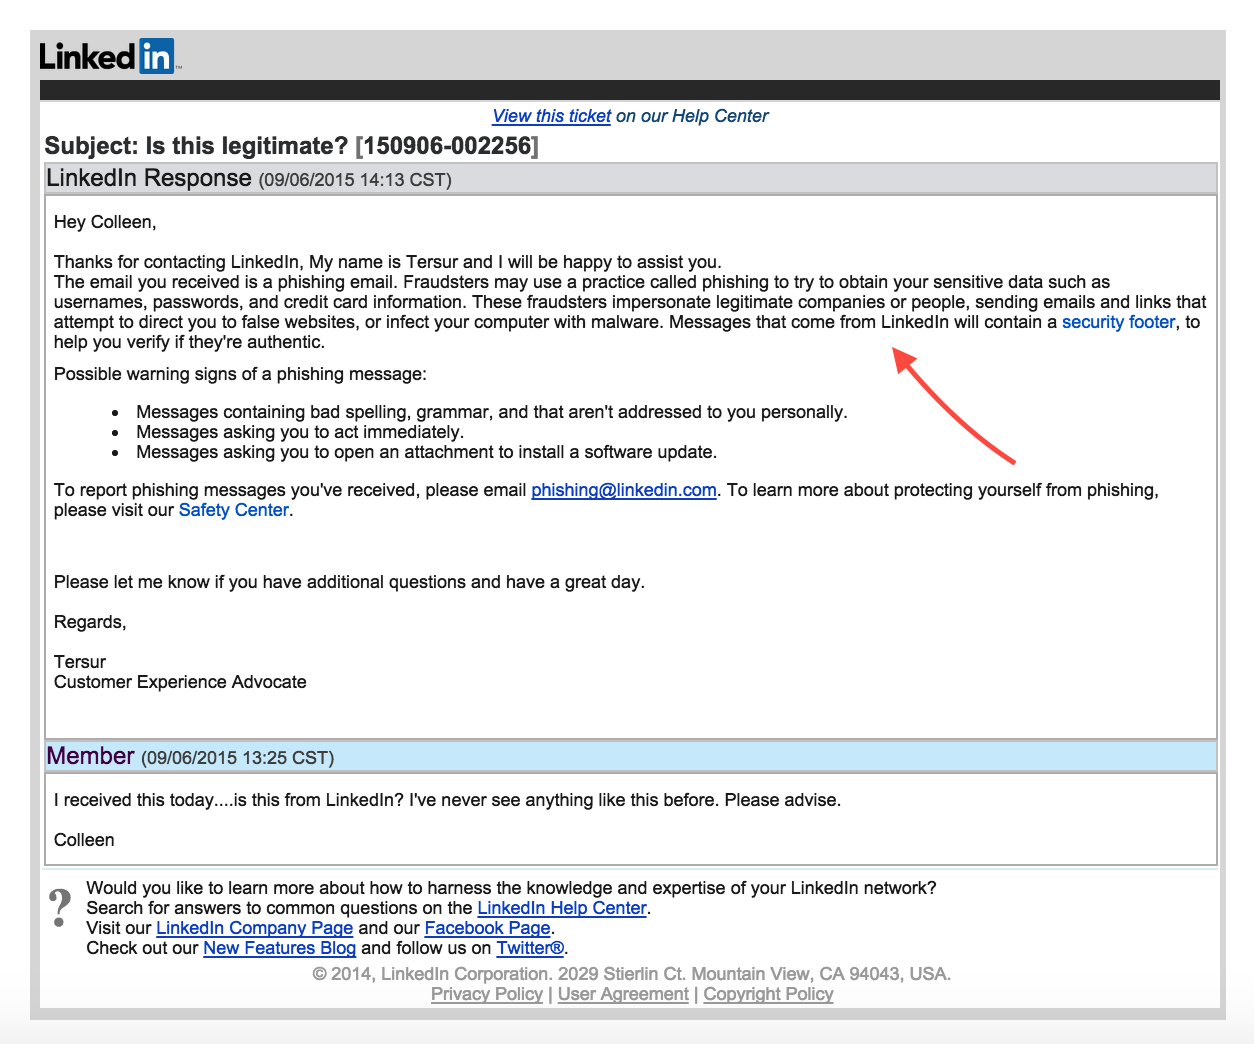This screenshot has width=1254, height=1044.
Task: Click the bullet 'Messages asking you to act immediately.'
Action: [x=300, y=432]
